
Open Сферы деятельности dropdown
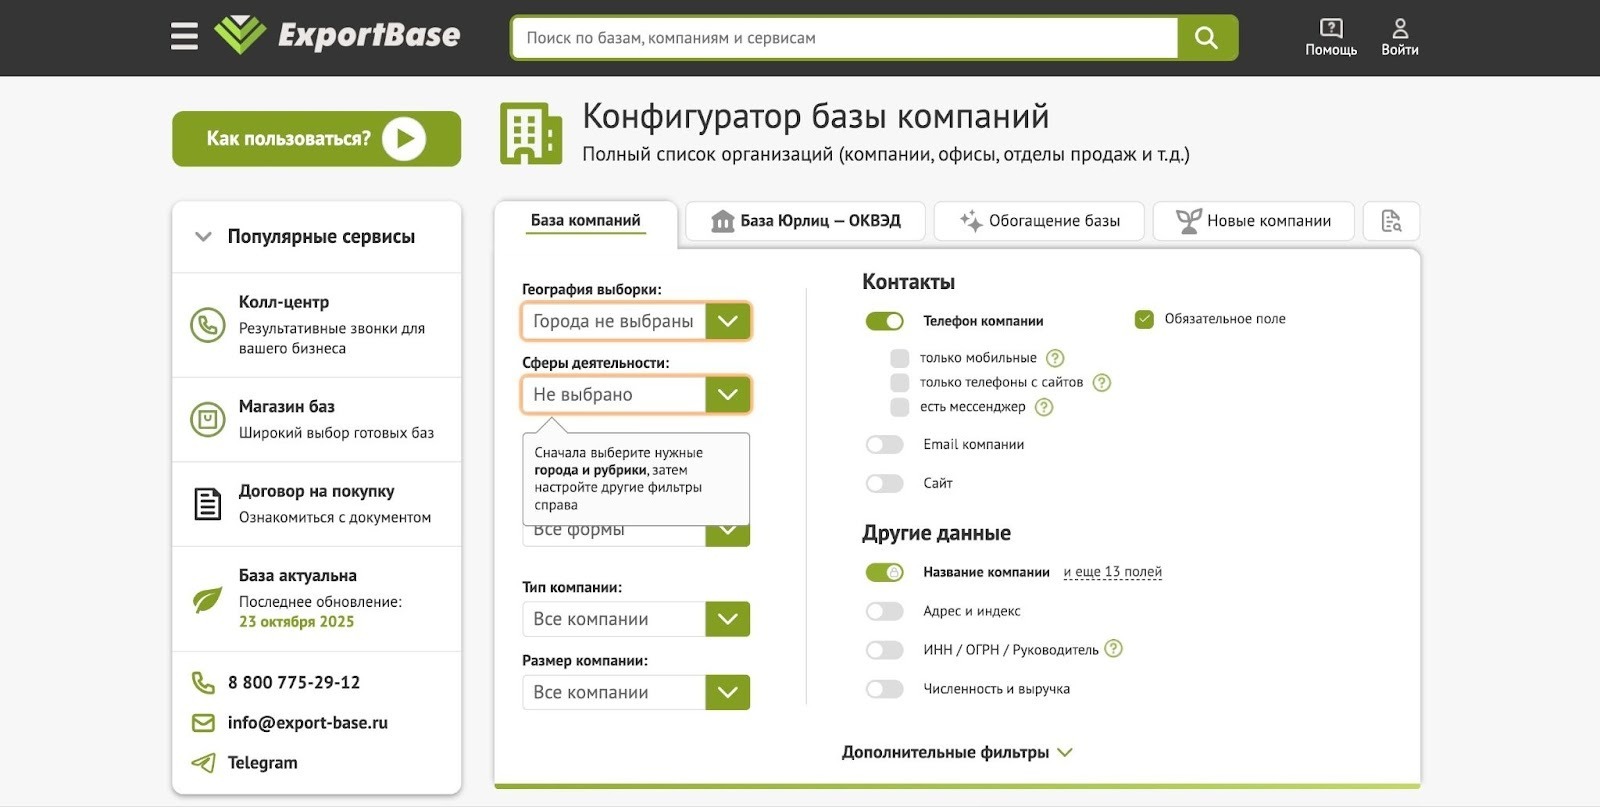coord(636,395)
